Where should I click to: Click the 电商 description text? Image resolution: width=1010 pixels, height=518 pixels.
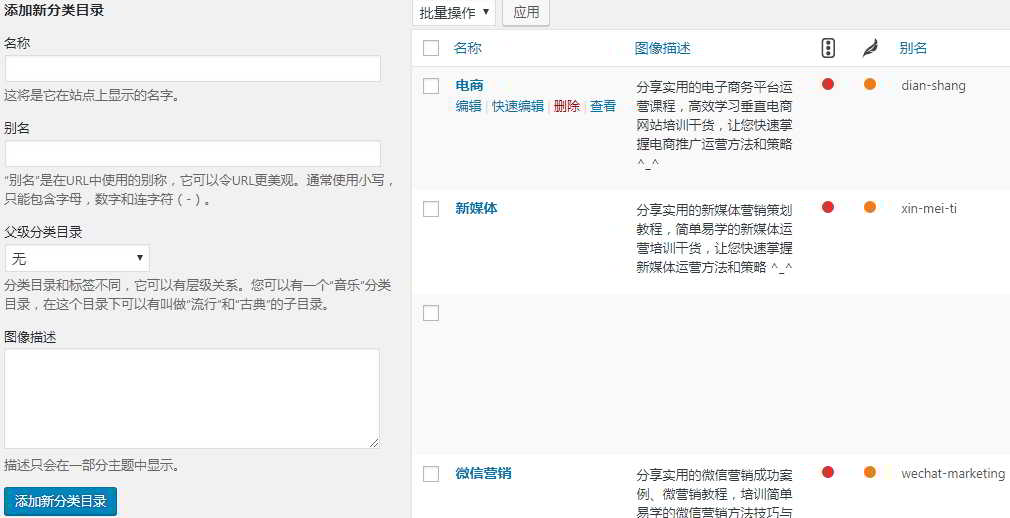pyautogui.click(x=714, y=126)
